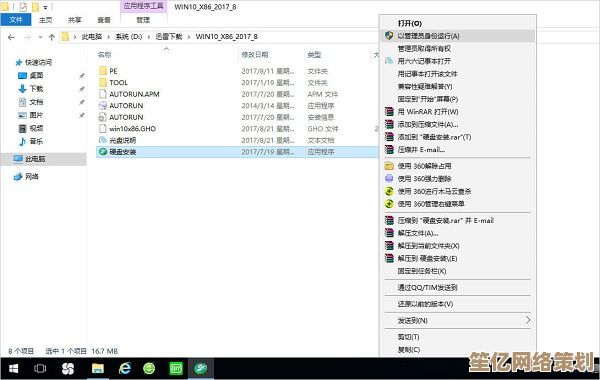Select 网络 in navigation pane

tap(32, 176)
